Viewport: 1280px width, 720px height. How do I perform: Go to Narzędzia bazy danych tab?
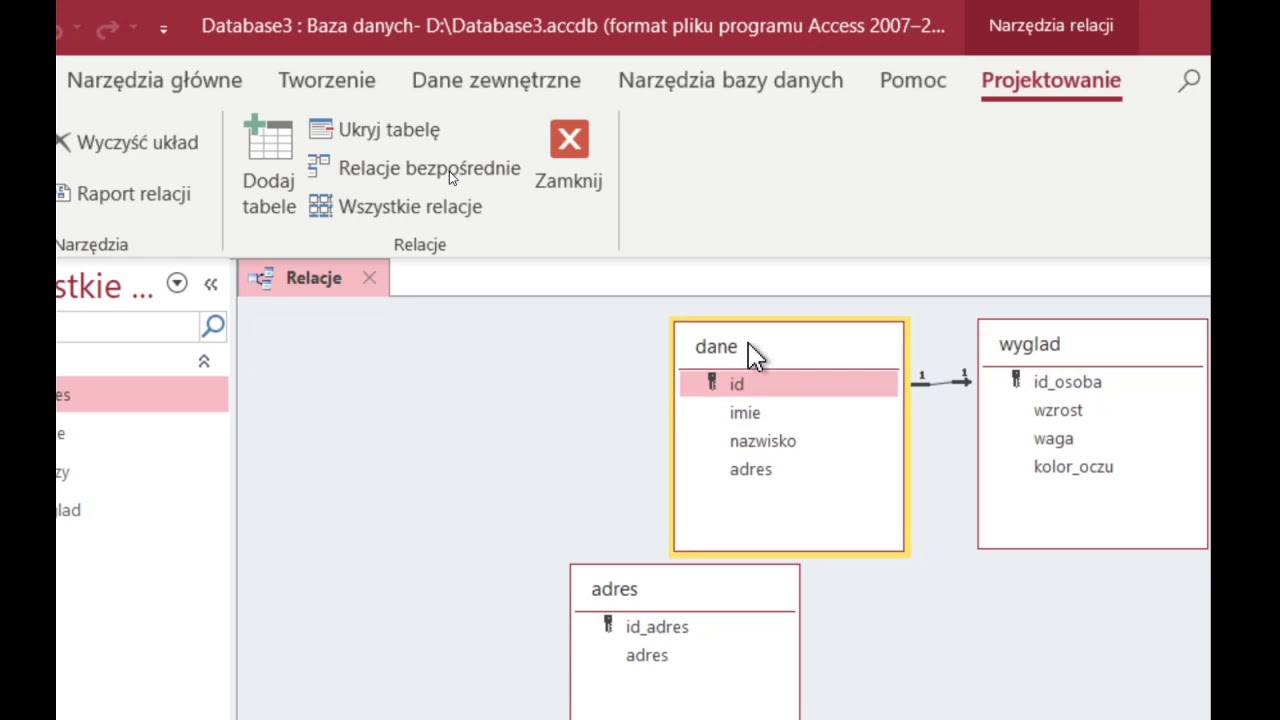pyautogui.click(x=731, y=80)
